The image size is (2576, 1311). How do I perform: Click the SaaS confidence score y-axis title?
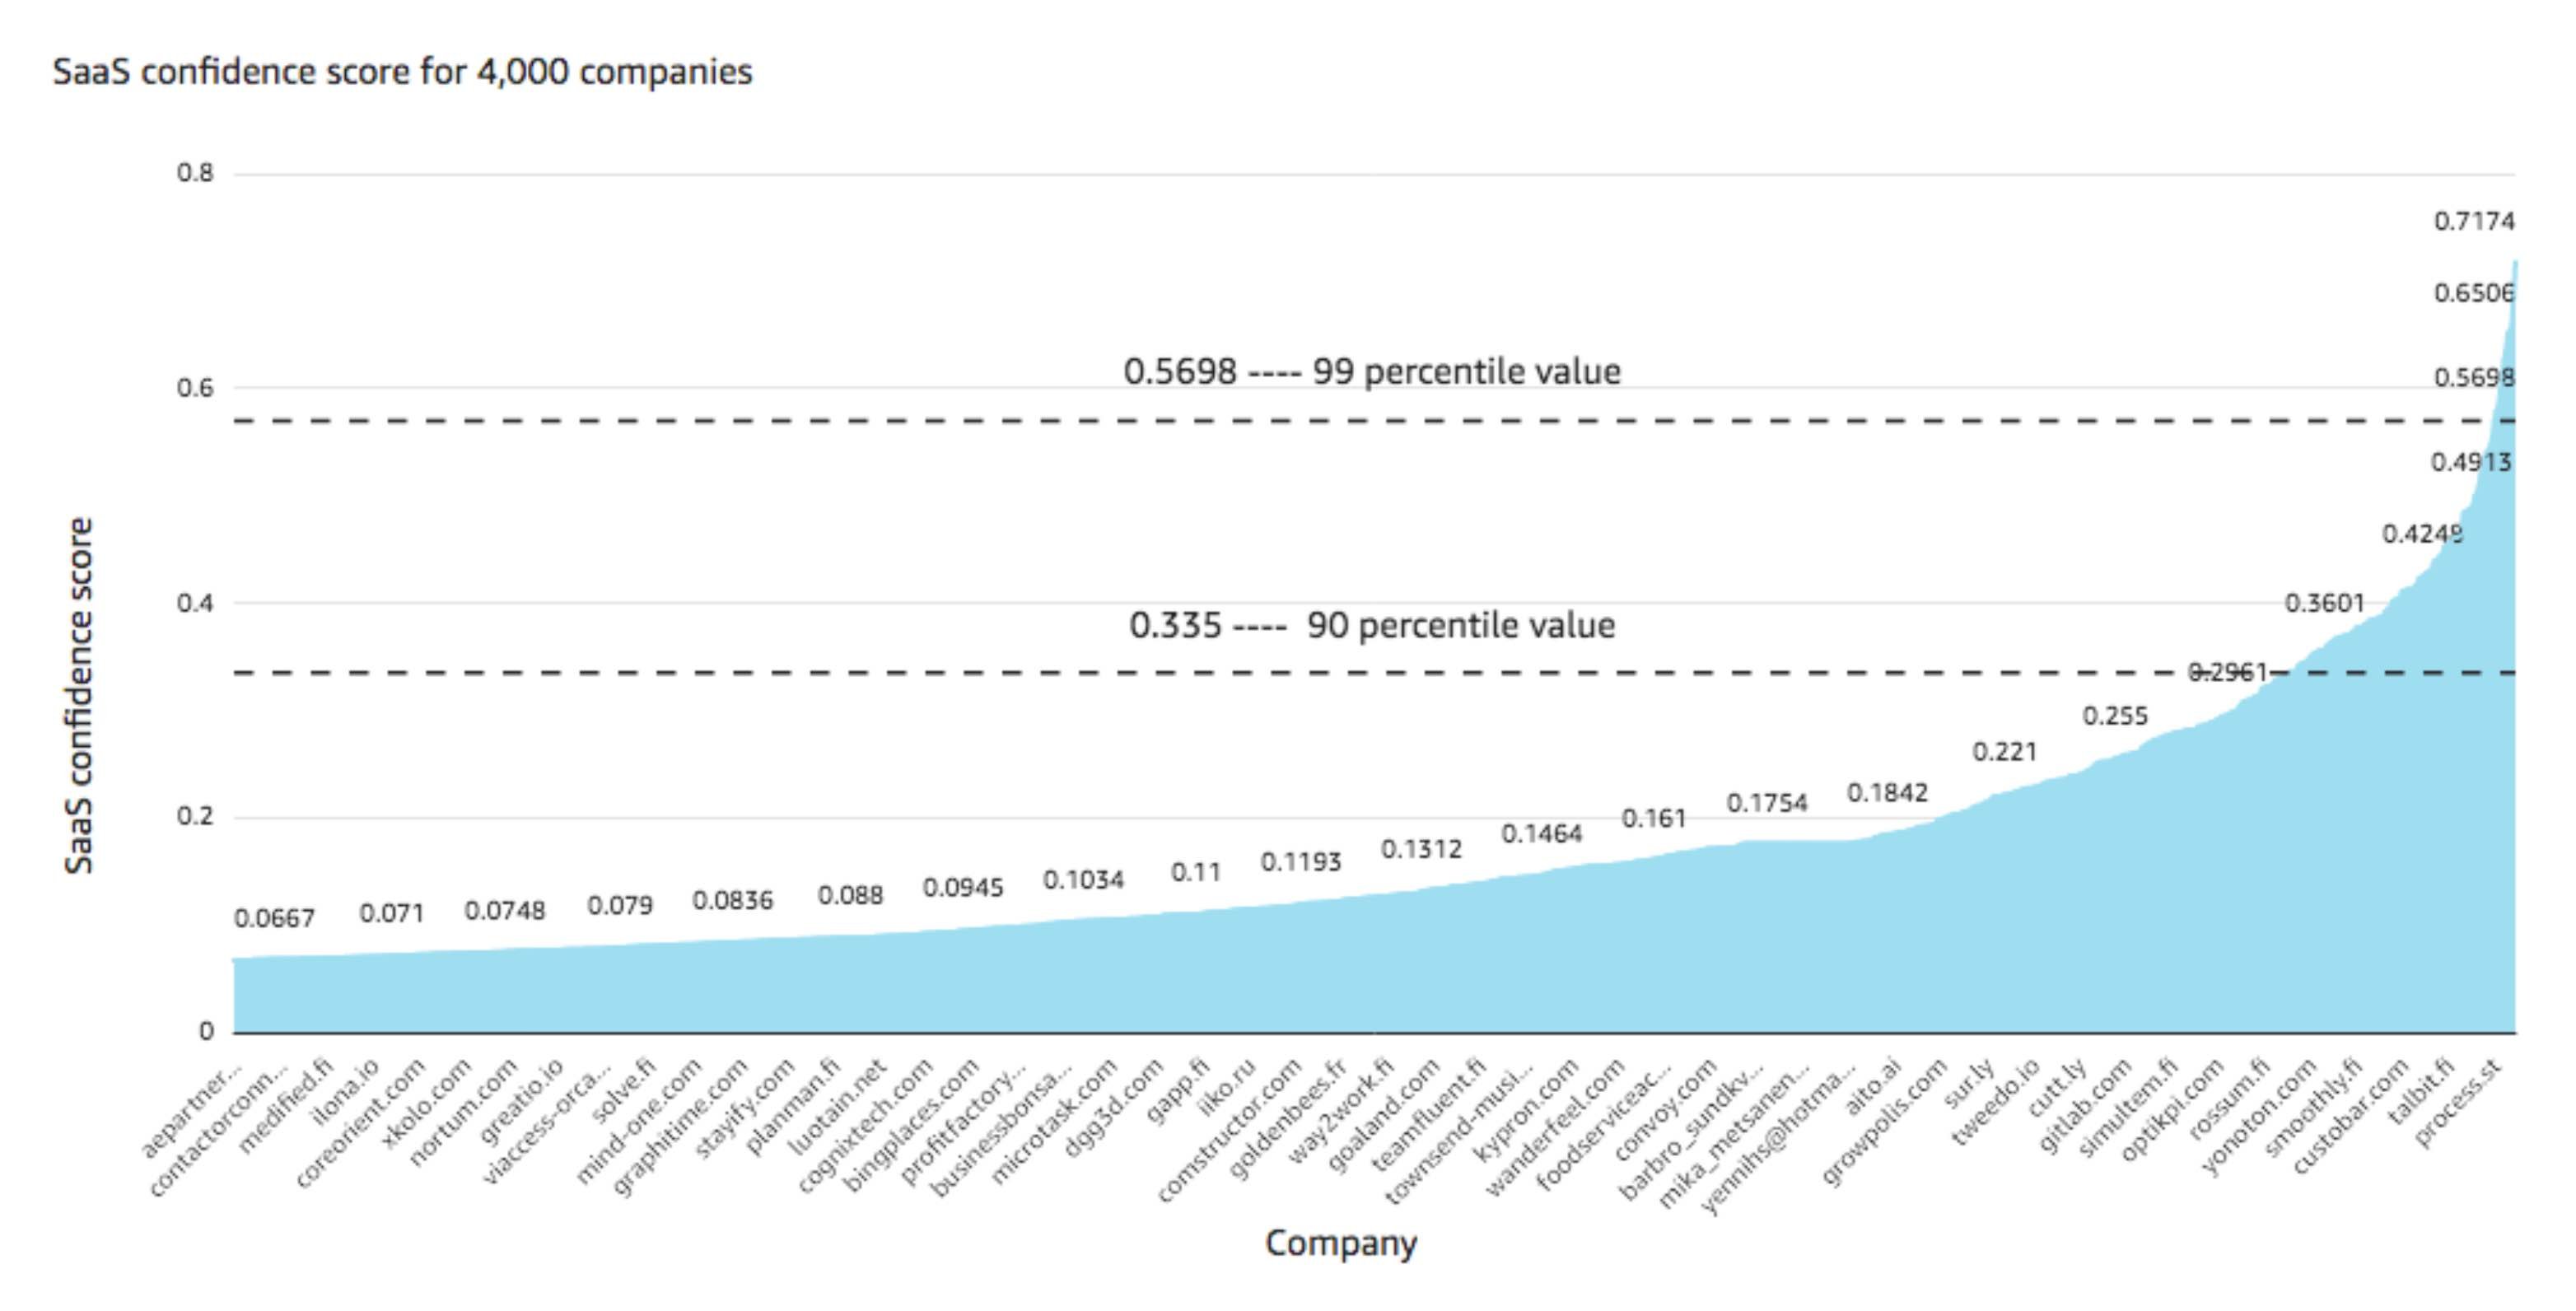pos(78,695)
